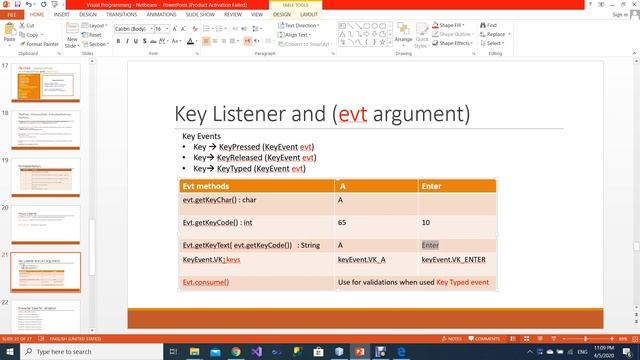This screenshot has height=360, width=640.
Task: Activate Format Painter
Action: [x=39, y=44]
